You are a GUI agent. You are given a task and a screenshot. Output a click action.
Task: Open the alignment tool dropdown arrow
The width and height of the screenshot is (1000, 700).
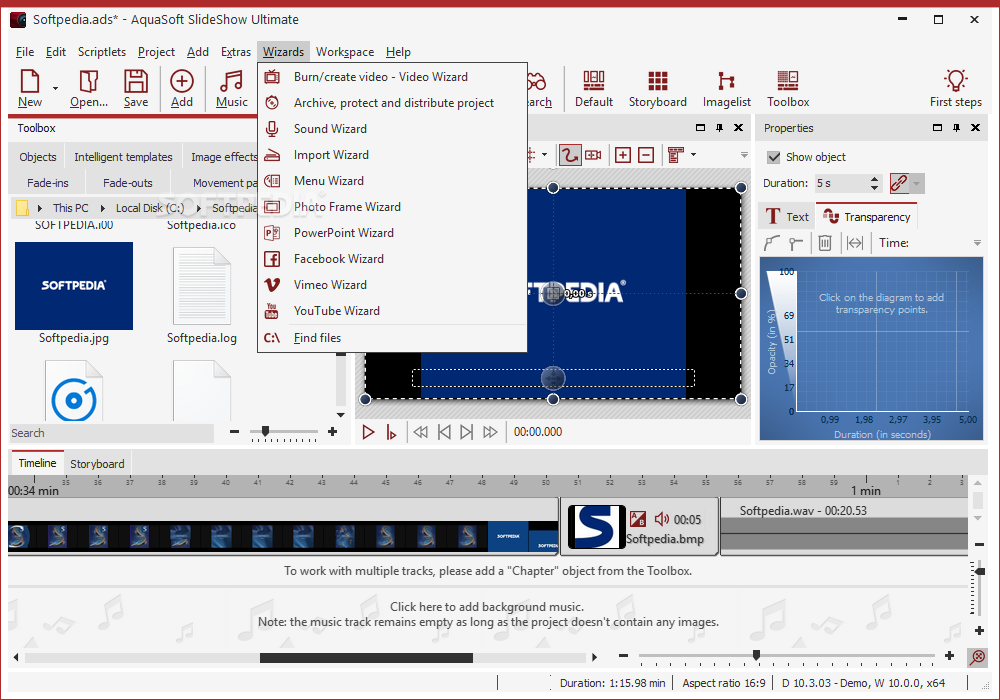[x=693, y=155]
